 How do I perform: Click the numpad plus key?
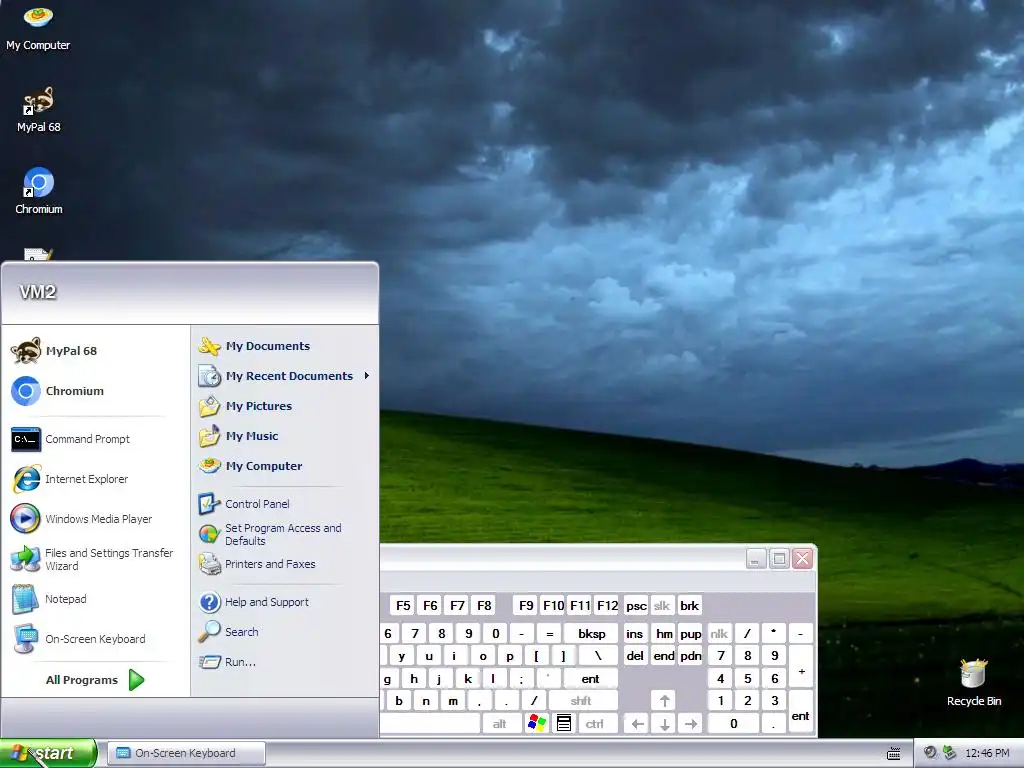point(801,667)
